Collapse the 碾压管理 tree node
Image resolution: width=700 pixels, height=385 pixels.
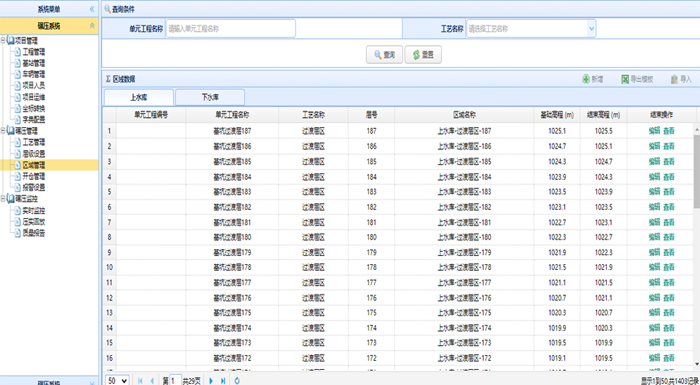point(3,130)
